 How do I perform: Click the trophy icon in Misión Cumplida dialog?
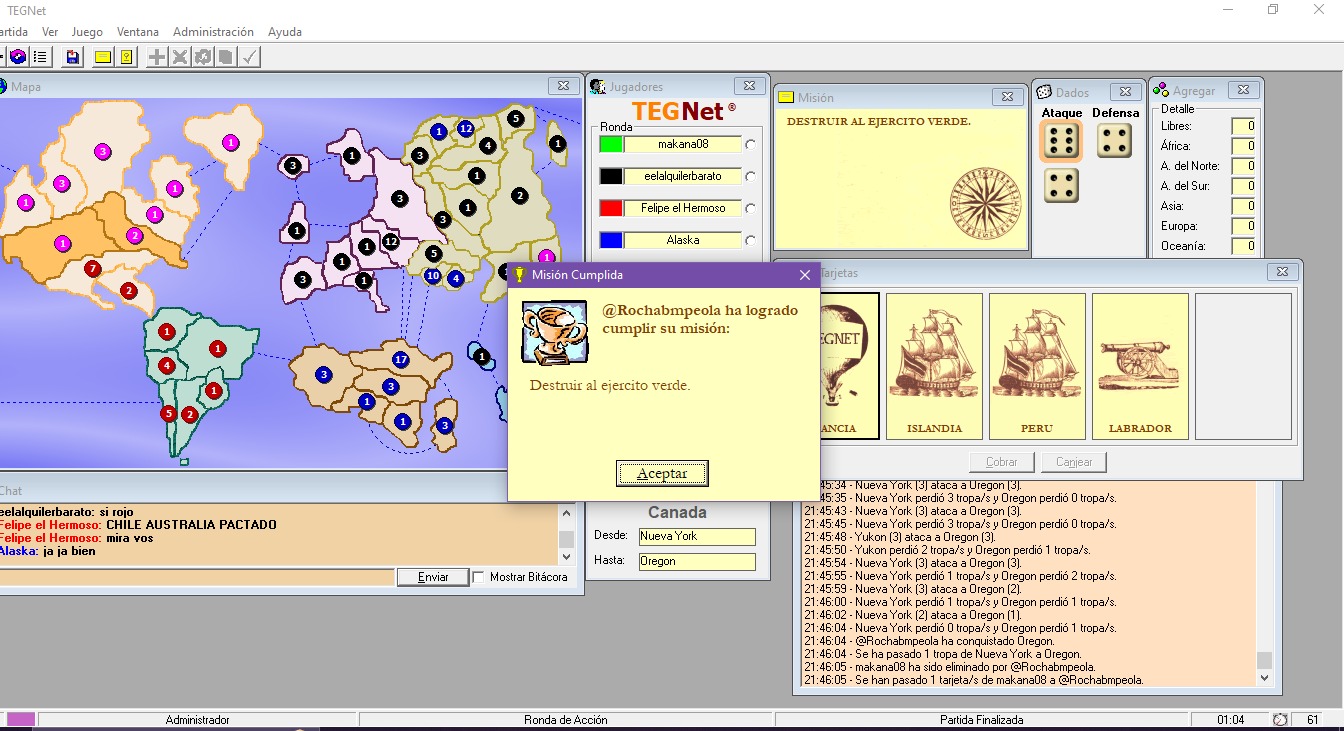tap(554, 332)
